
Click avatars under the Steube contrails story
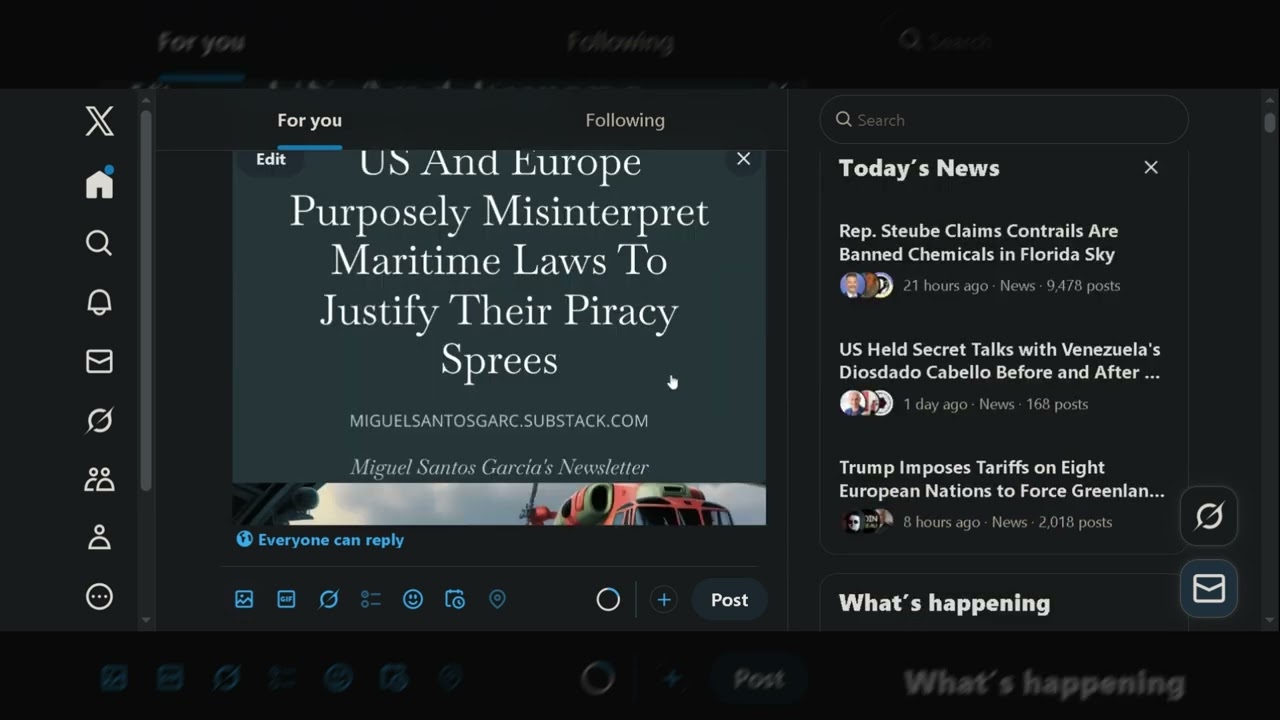click(866, 285)
